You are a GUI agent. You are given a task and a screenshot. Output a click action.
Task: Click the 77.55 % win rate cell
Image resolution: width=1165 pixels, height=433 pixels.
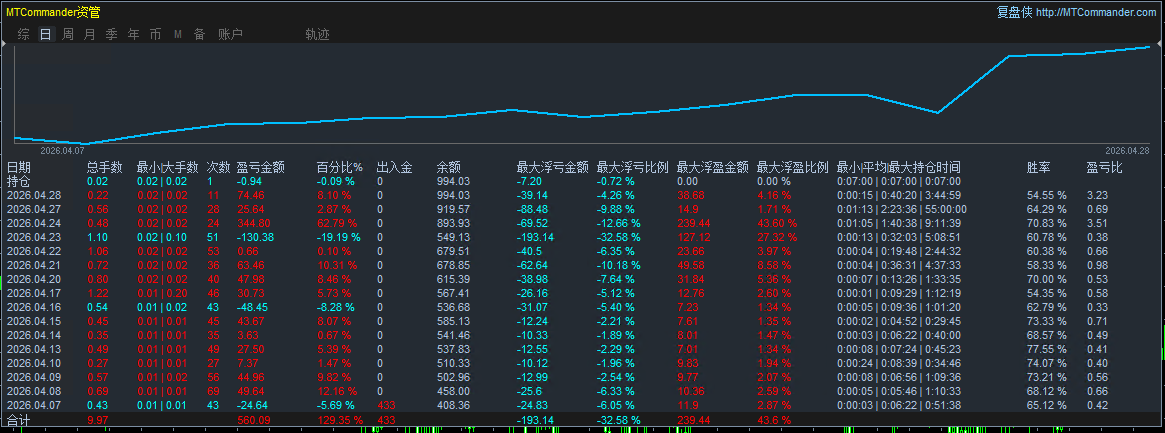click(x=1046, y=349)
